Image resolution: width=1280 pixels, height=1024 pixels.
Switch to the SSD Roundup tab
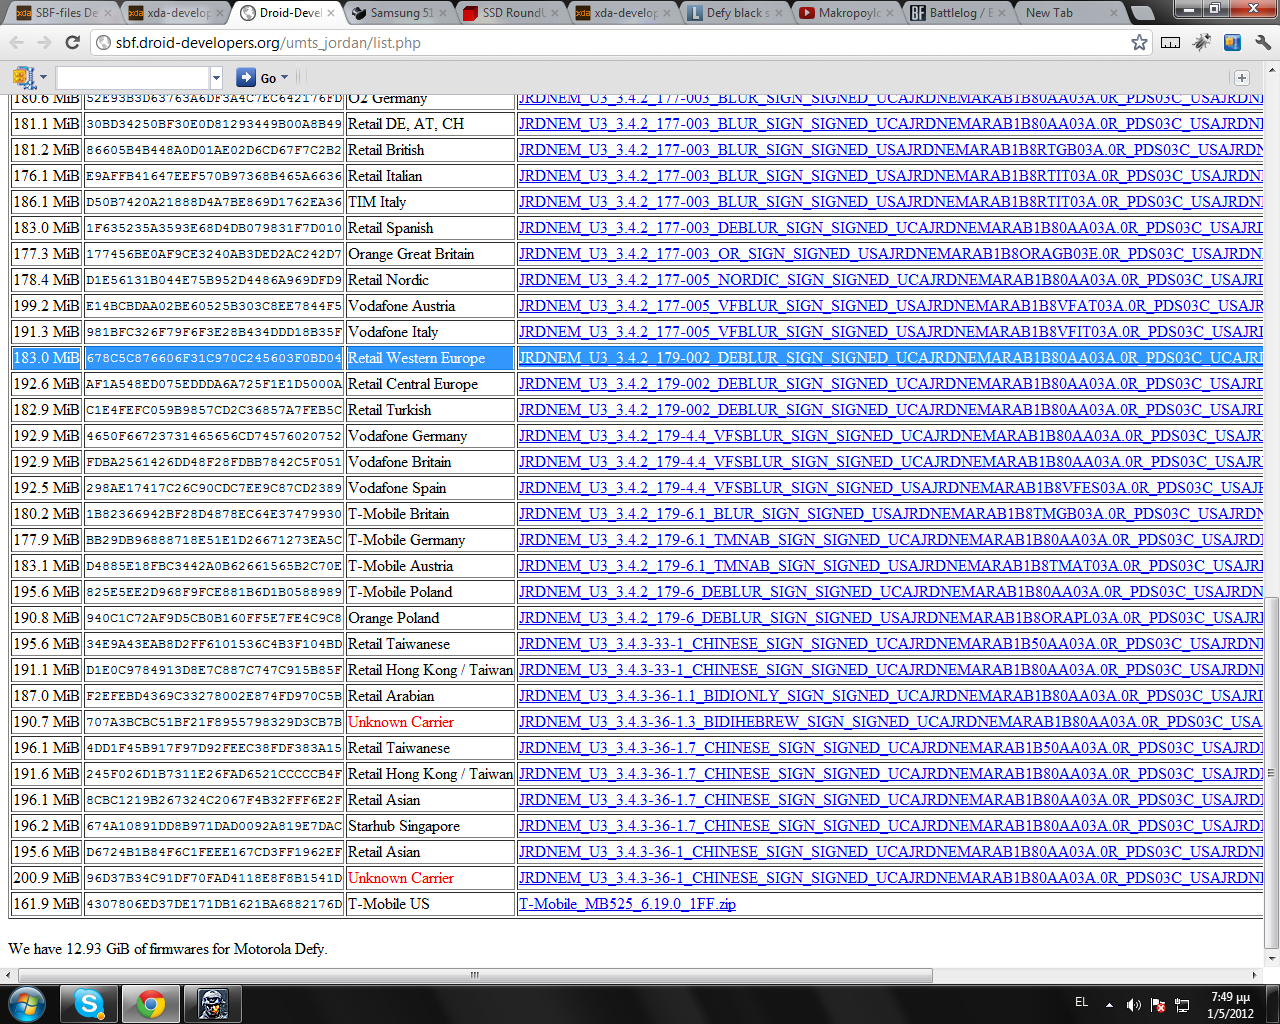point(506,13)
